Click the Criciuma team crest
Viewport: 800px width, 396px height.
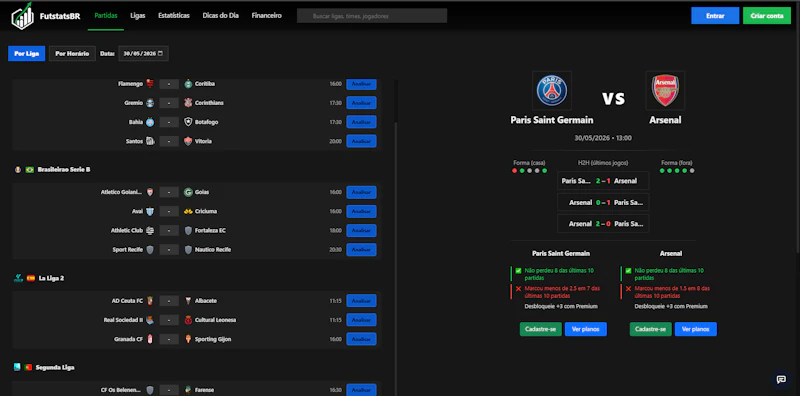[188, 211]
